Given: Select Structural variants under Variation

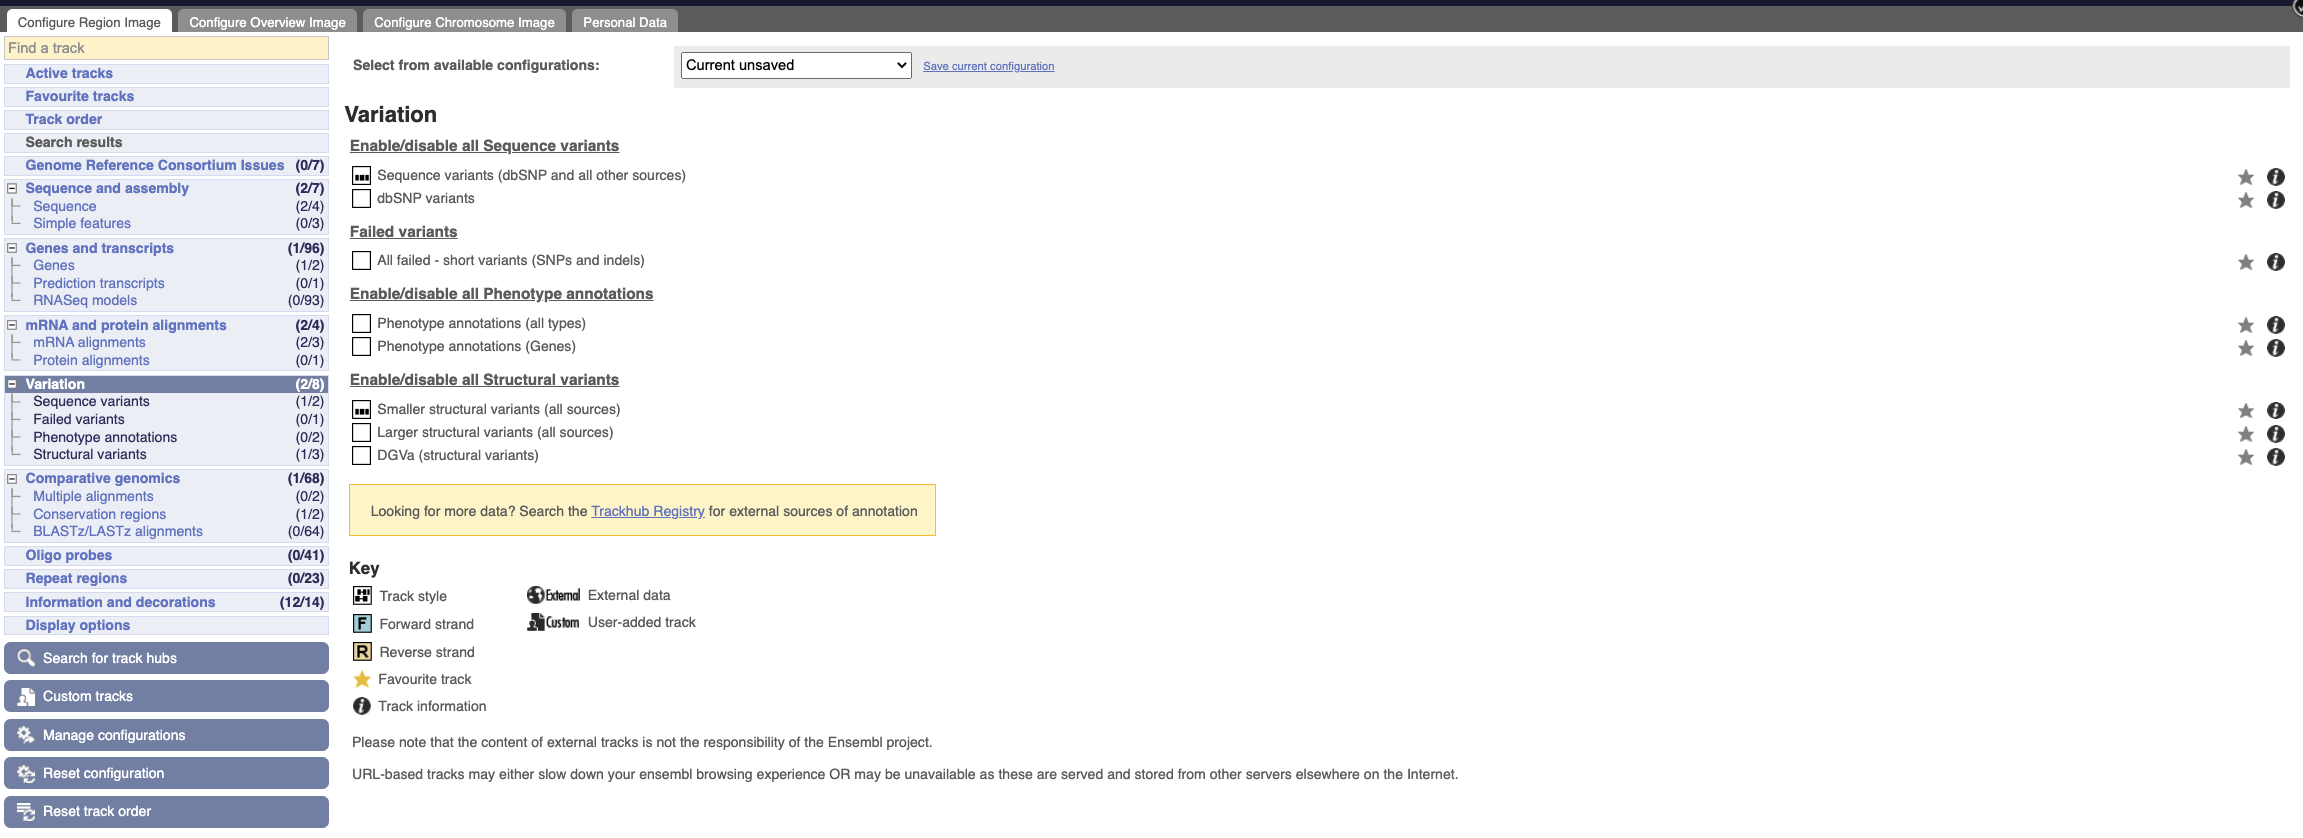Looking at the screenshot, I should 90,454.
